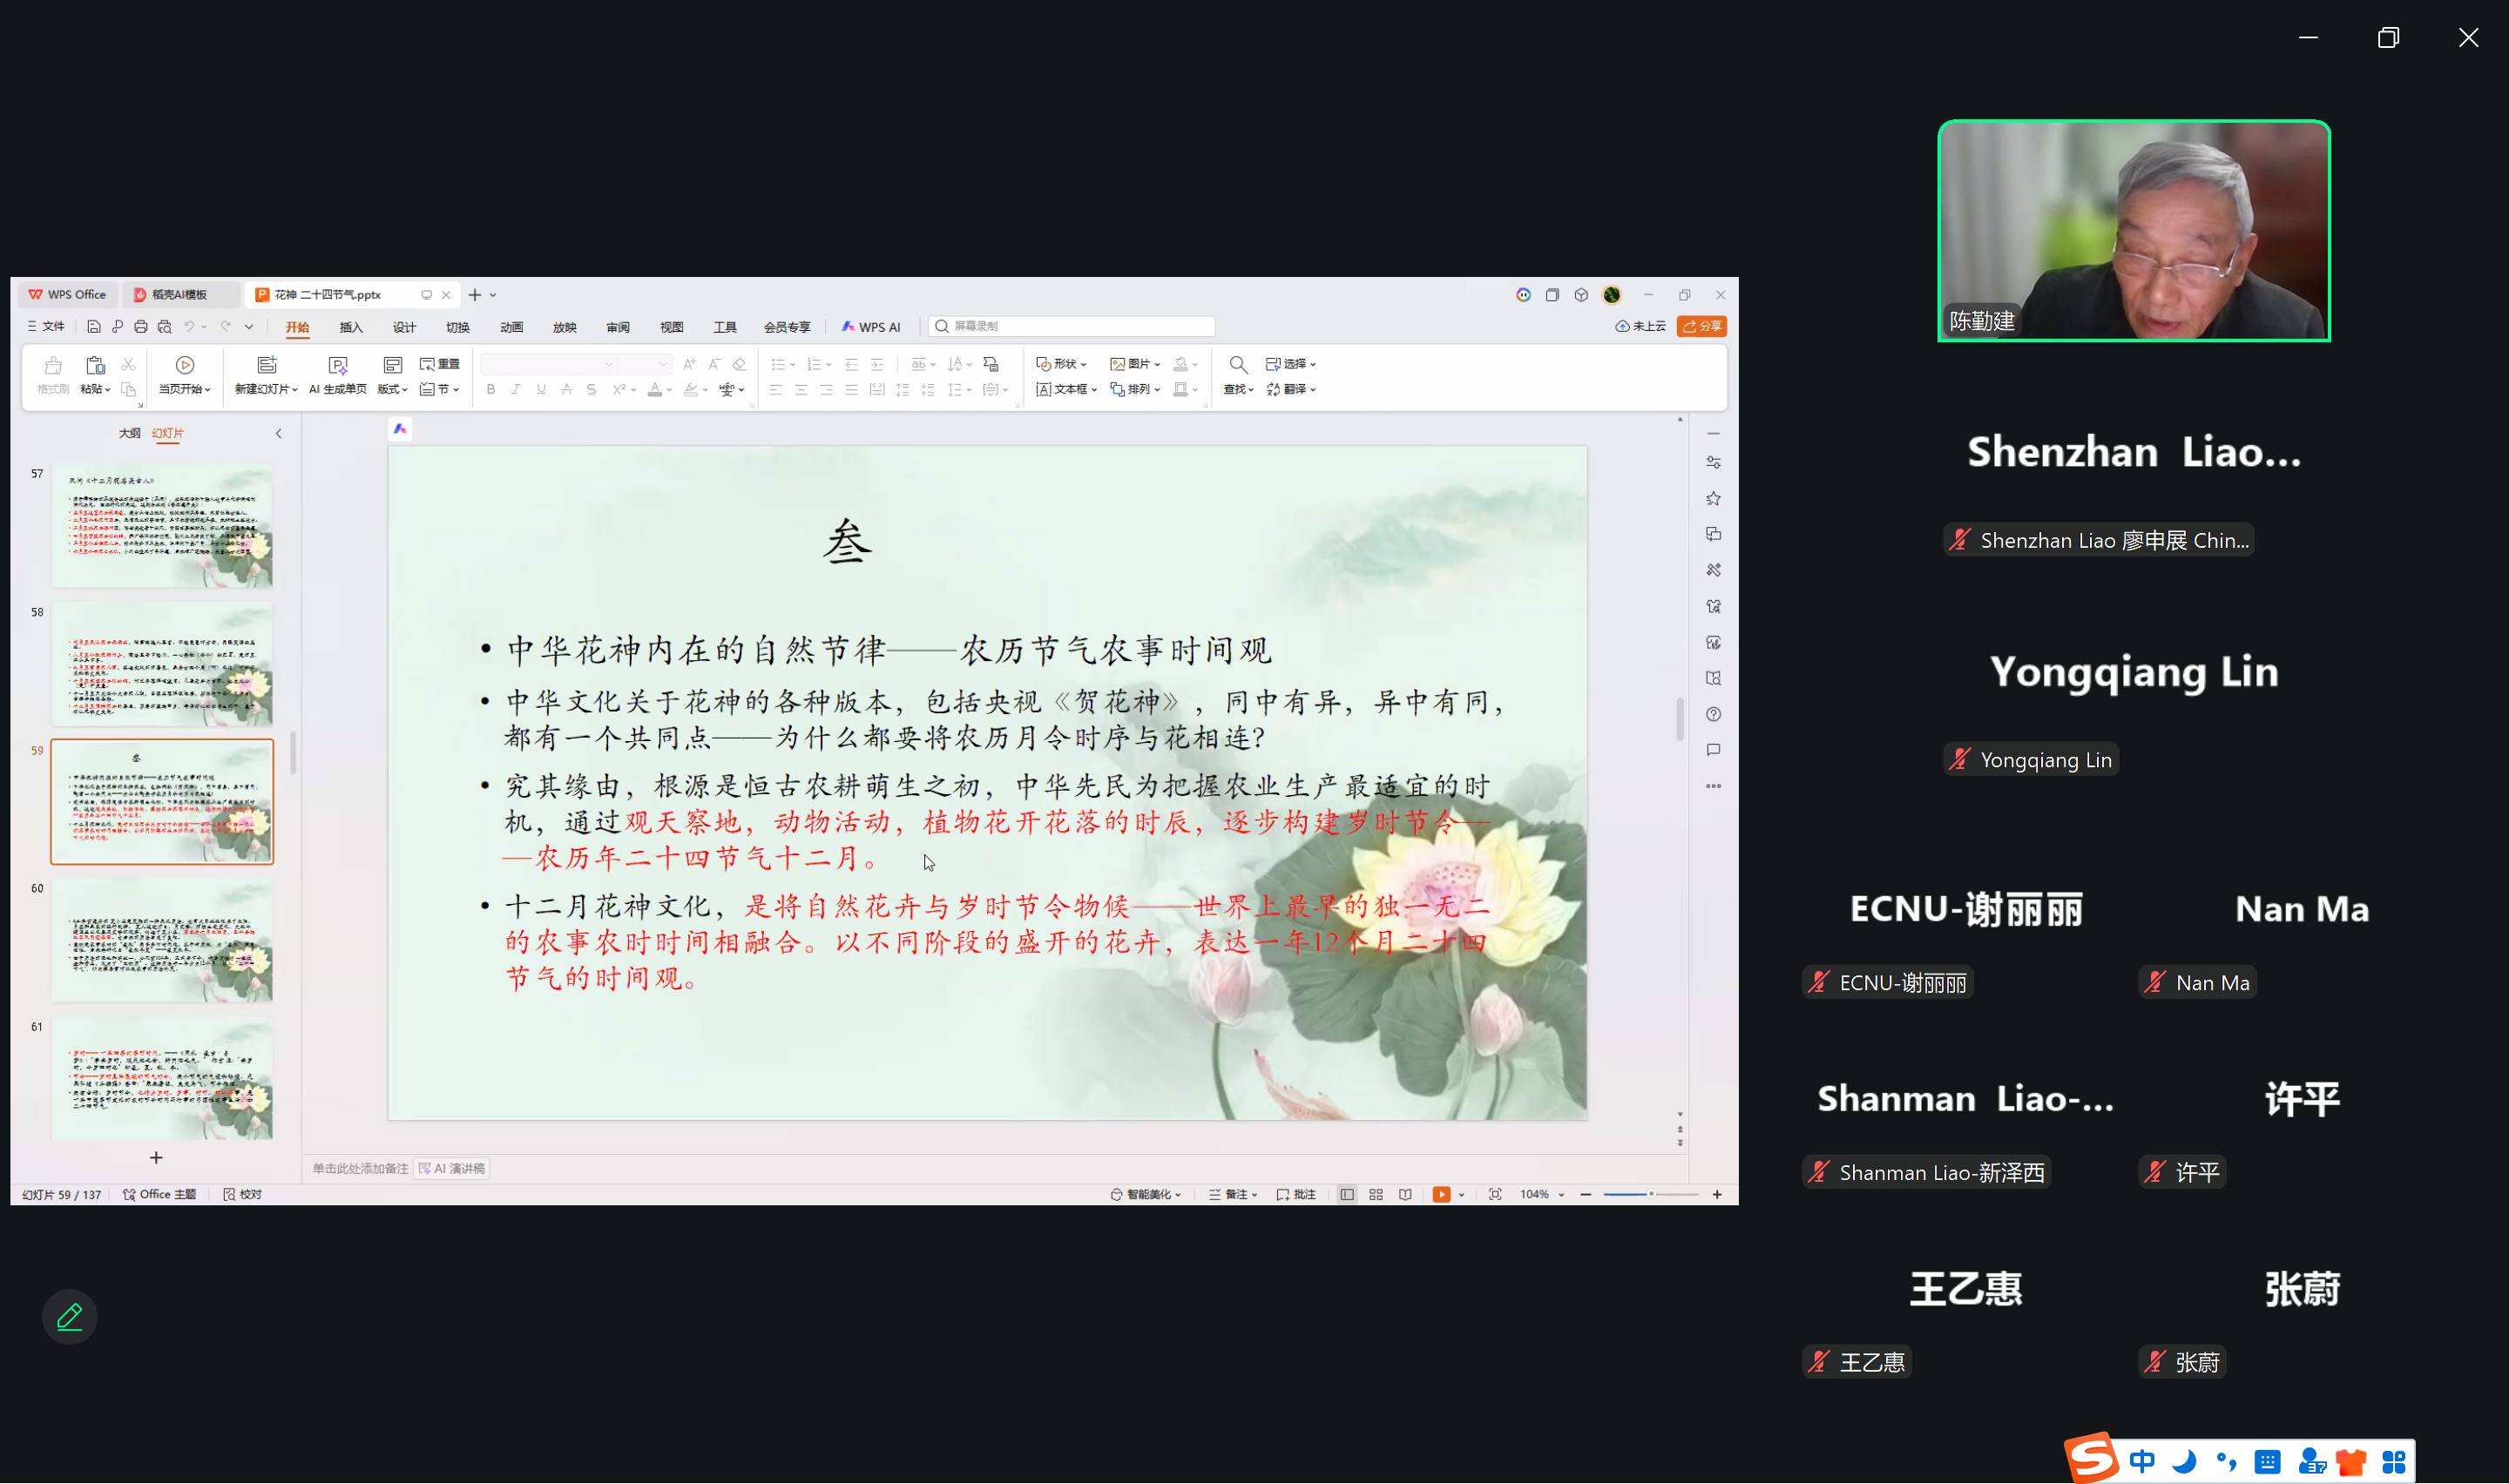
Task: Click the zoom slider handle
Action: click(x=1651, y=1194)
